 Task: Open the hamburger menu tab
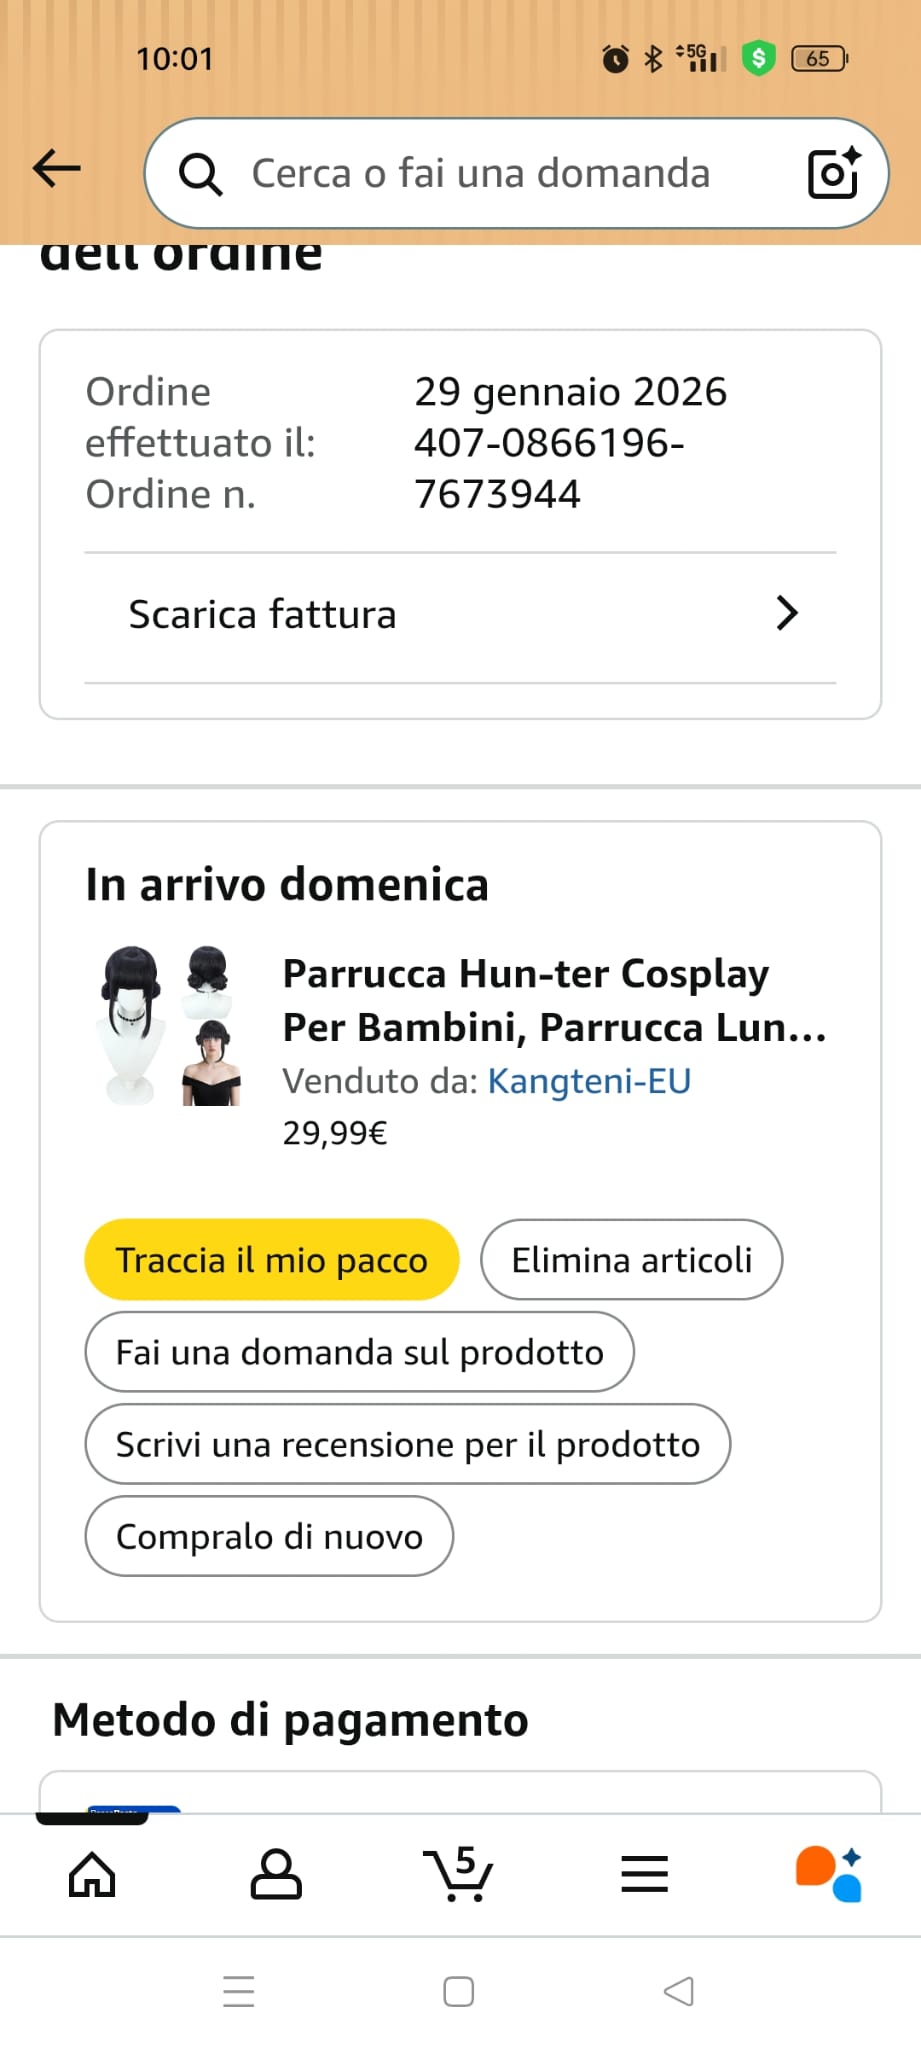click(644, 1874)
